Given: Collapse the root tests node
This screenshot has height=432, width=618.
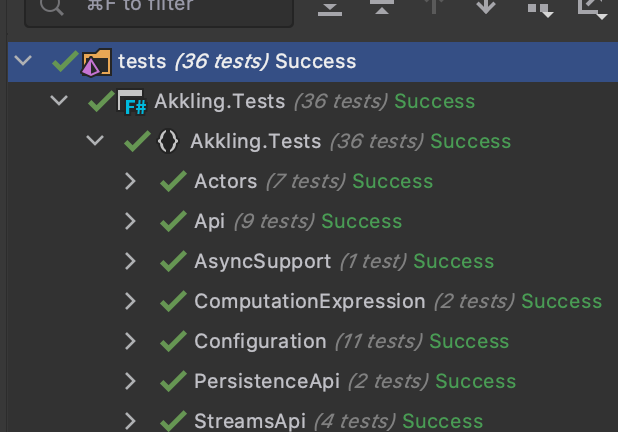Looking at the screenshot, I should 23,61.
